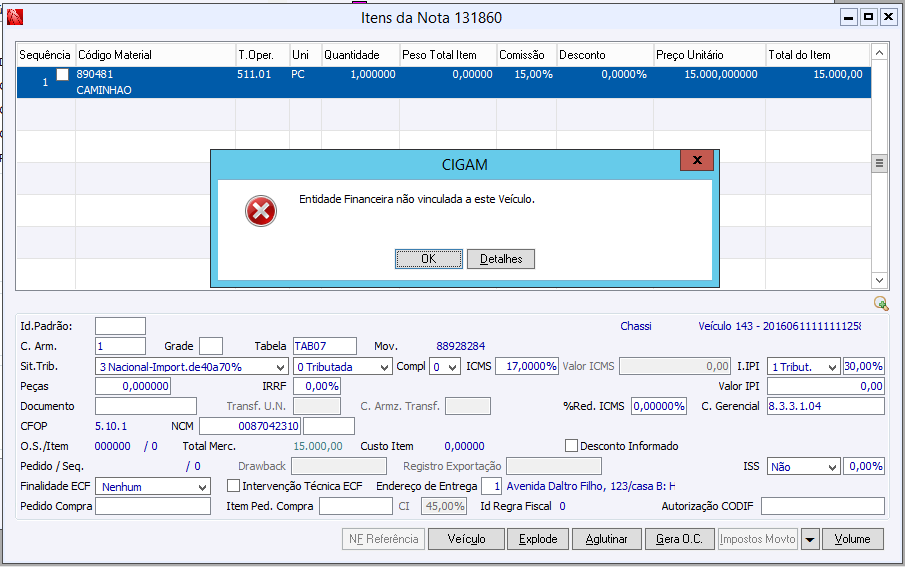
Task: Close the CIGAM error dialog
Action: pyautogui.click(x=697, y=160)
